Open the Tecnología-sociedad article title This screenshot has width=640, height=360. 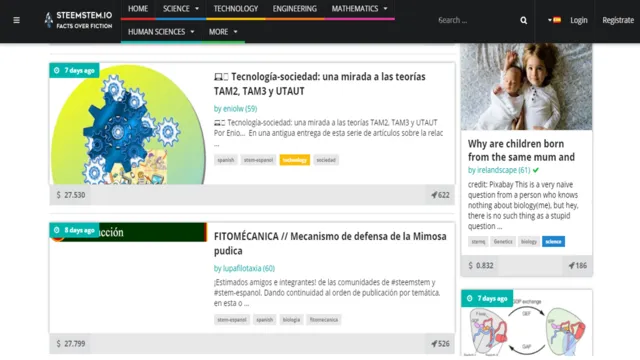pos(320,84)
